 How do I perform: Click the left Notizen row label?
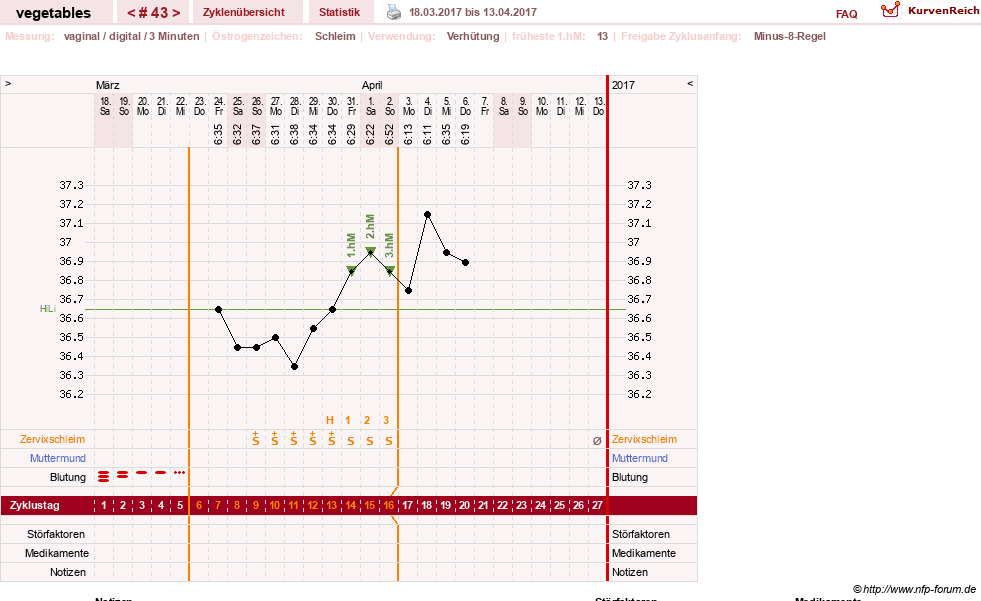[x=68, y=572]
